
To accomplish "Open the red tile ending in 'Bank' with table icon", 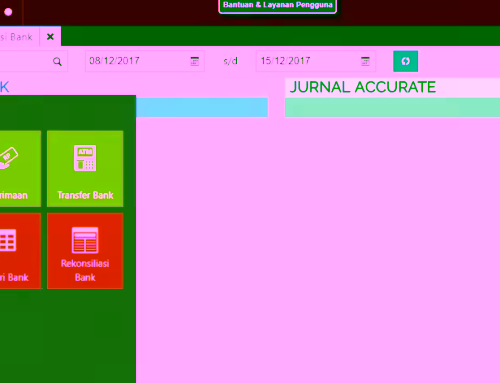I will (20, 251).
